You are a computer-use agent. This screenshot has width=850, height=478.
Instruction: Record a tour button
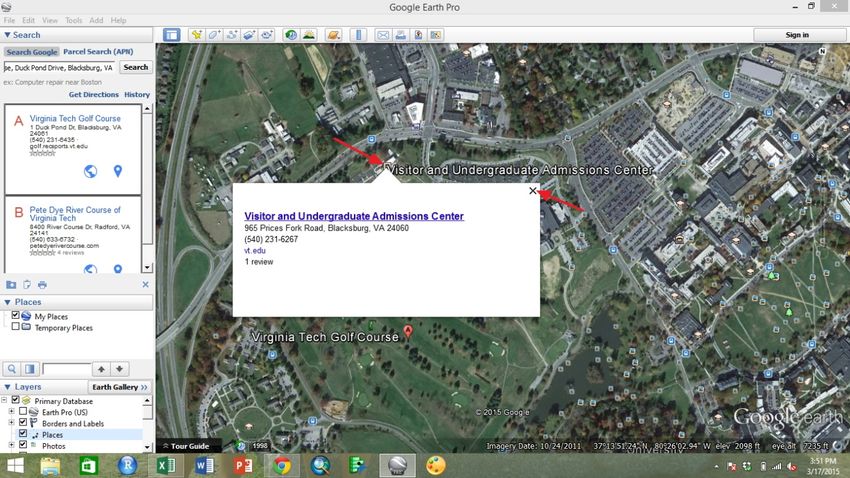(x=267, y=35)
